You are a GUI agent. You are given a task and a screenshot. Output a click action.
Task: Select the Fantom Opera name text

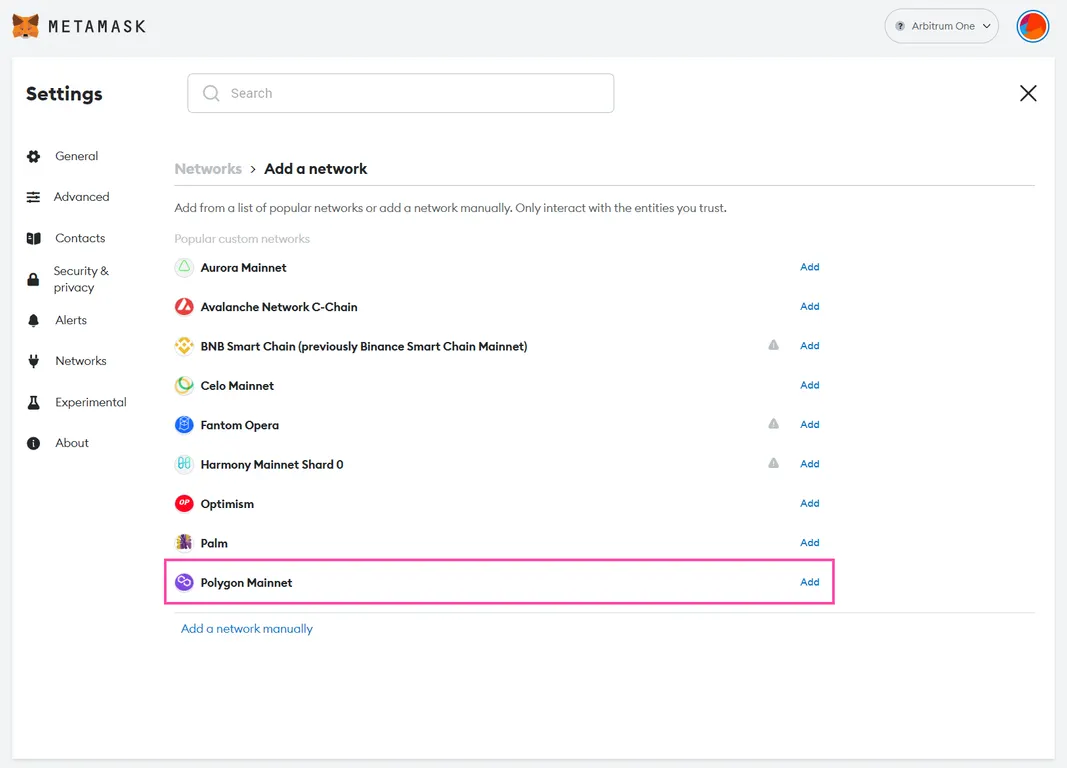tap(240, 426)
